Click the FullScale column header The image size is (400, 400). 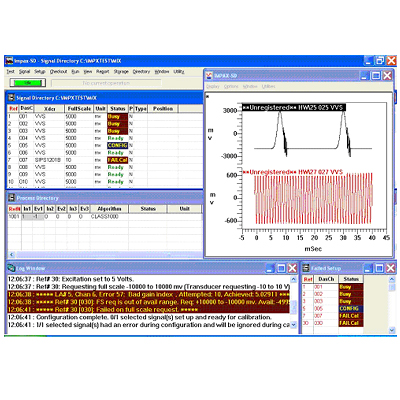(79, 109)
